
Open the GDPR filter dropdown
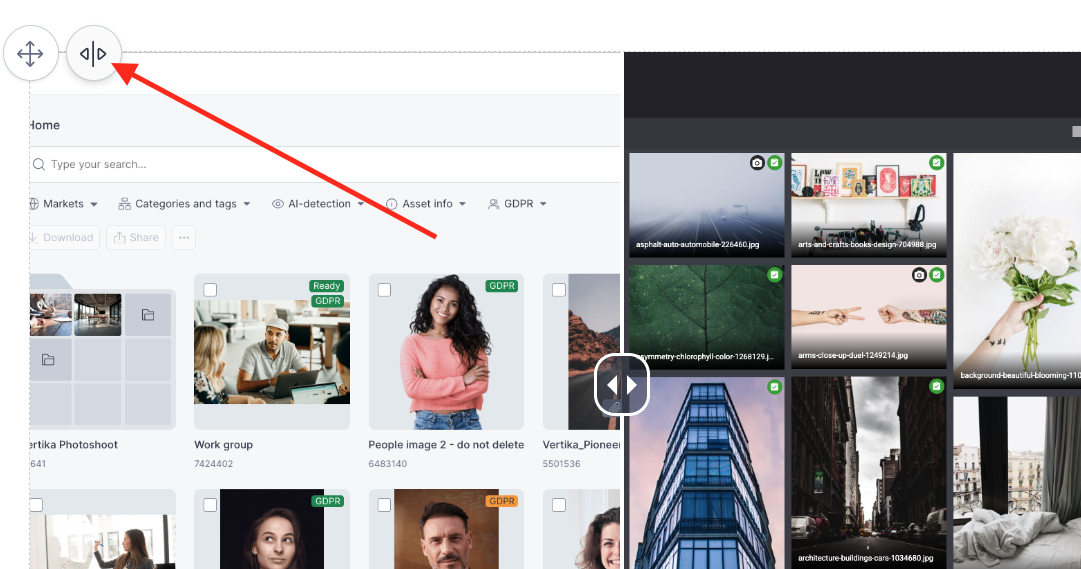click(x=517, y=203)
